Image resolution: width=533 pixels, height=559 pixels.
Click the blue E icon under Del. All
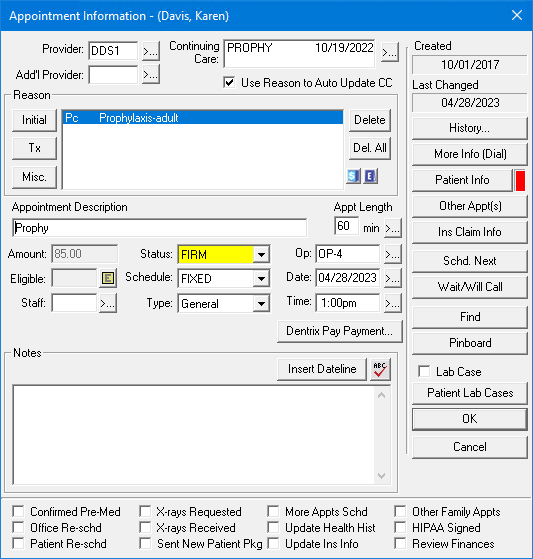click(x=370, y=176)
